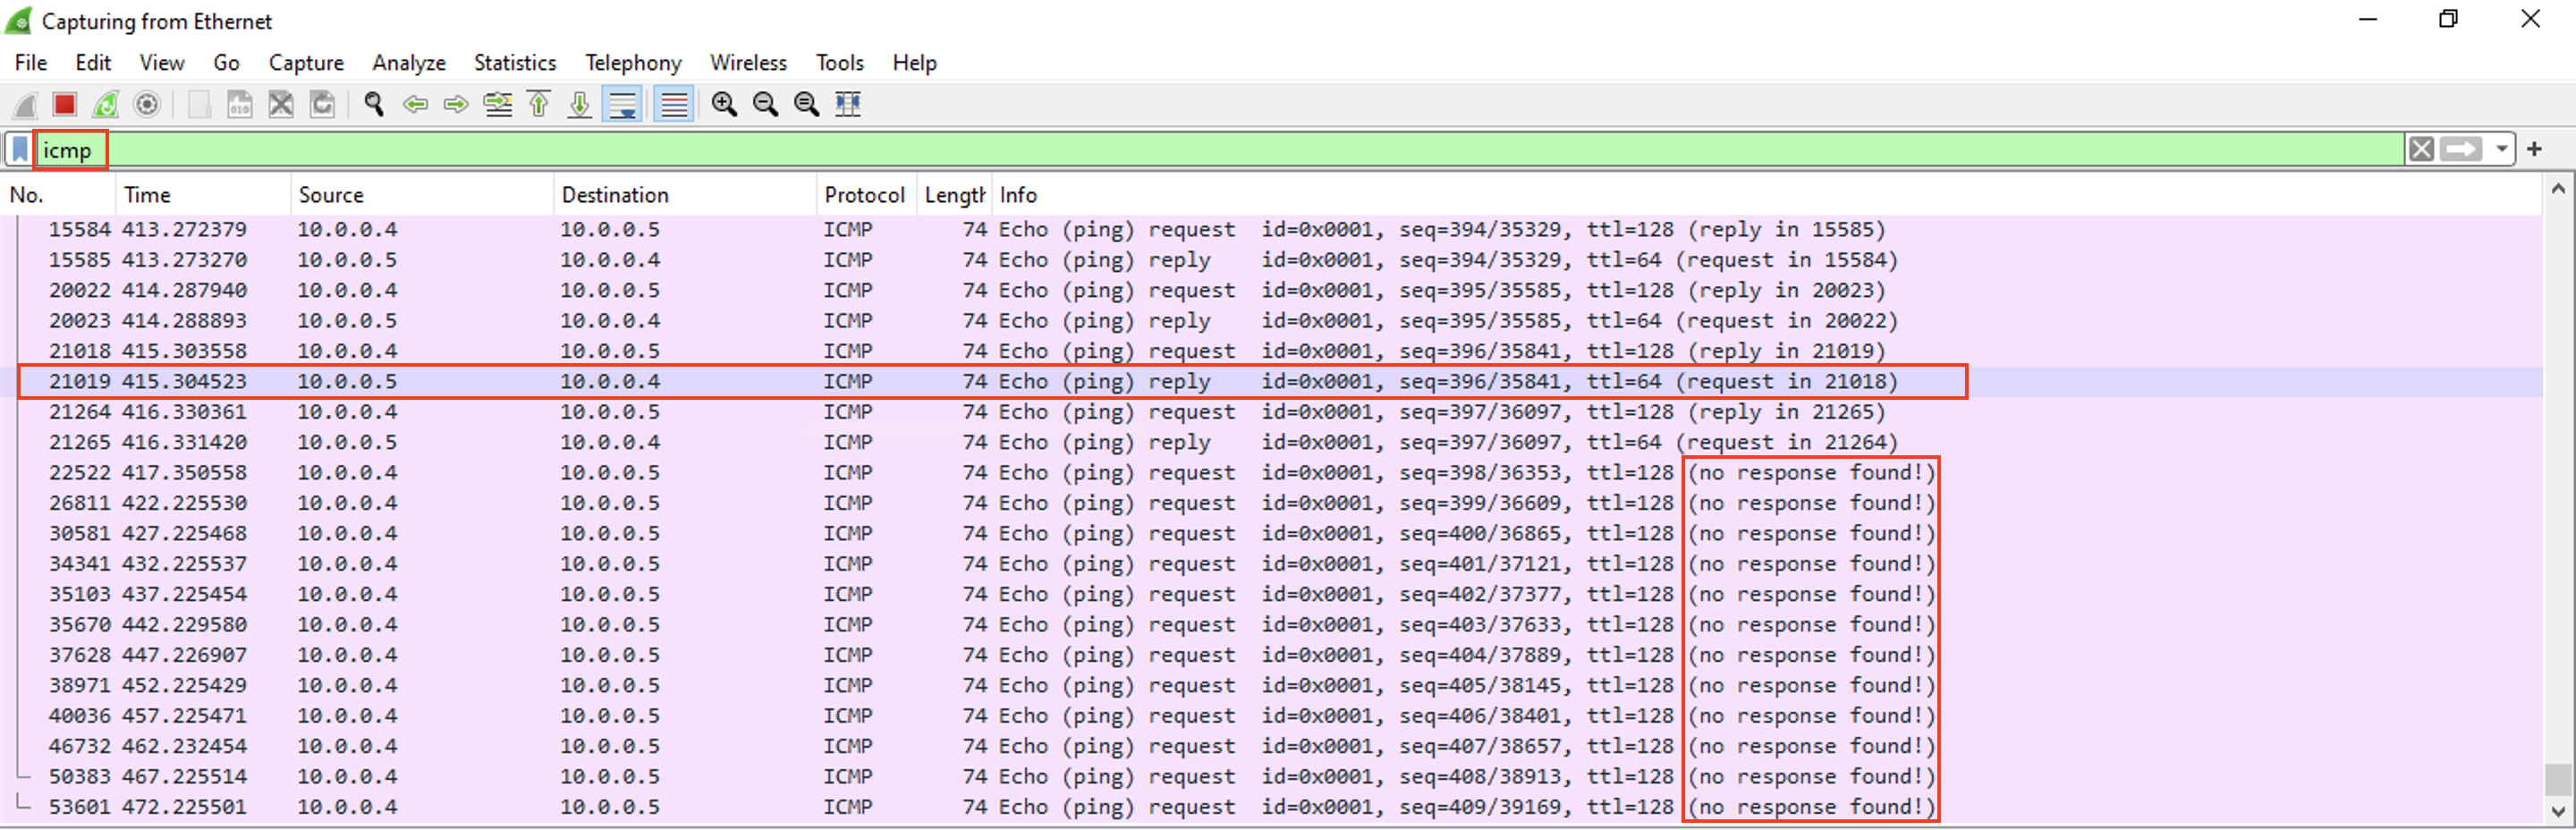Clear the icmp display filter

[x=2421, y=149]
